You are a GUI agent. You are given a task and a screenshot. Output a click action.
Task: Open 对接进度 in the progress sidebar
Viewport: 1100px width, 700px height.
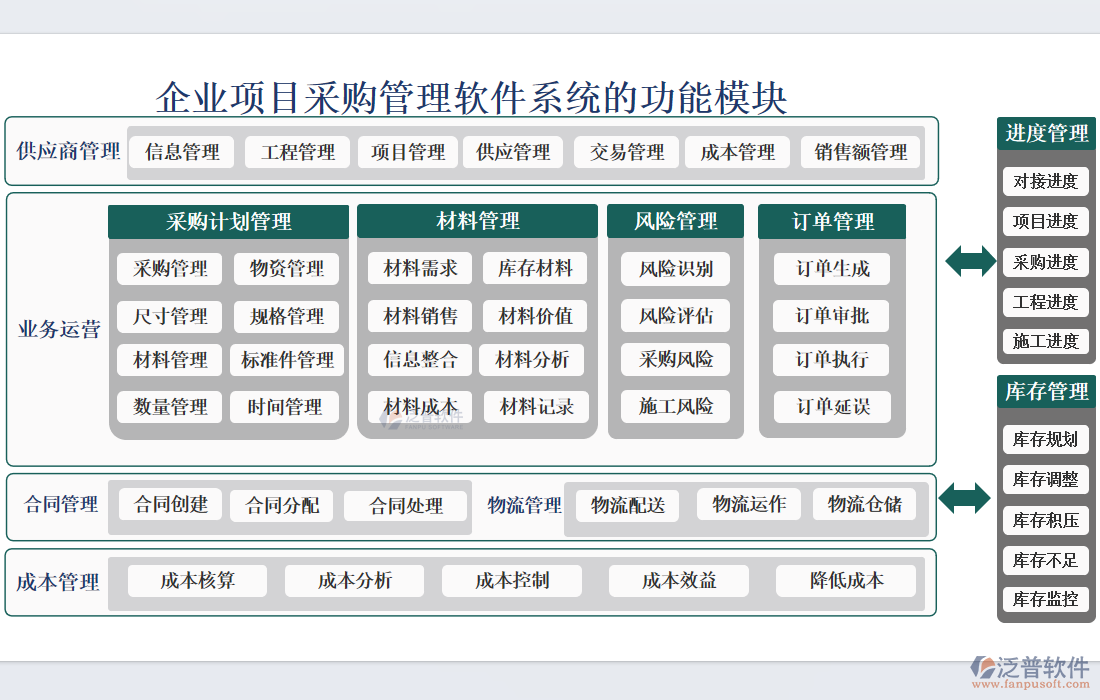tap(1045, 181)
